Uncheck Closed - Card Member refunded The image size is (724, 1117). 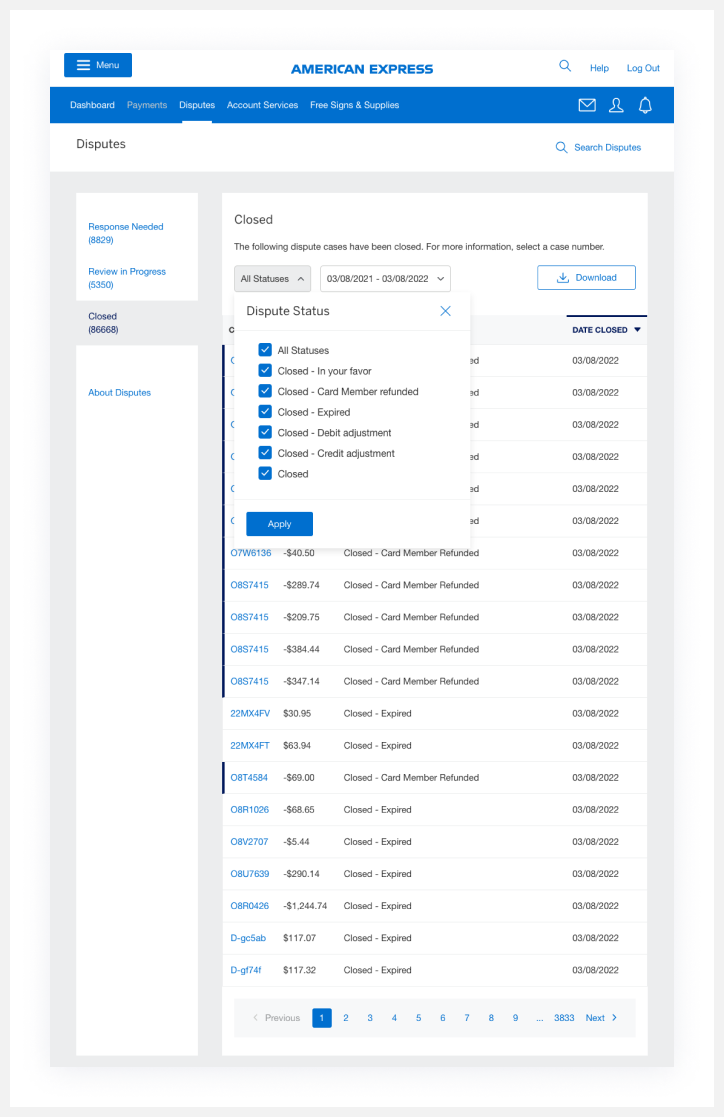265,391
